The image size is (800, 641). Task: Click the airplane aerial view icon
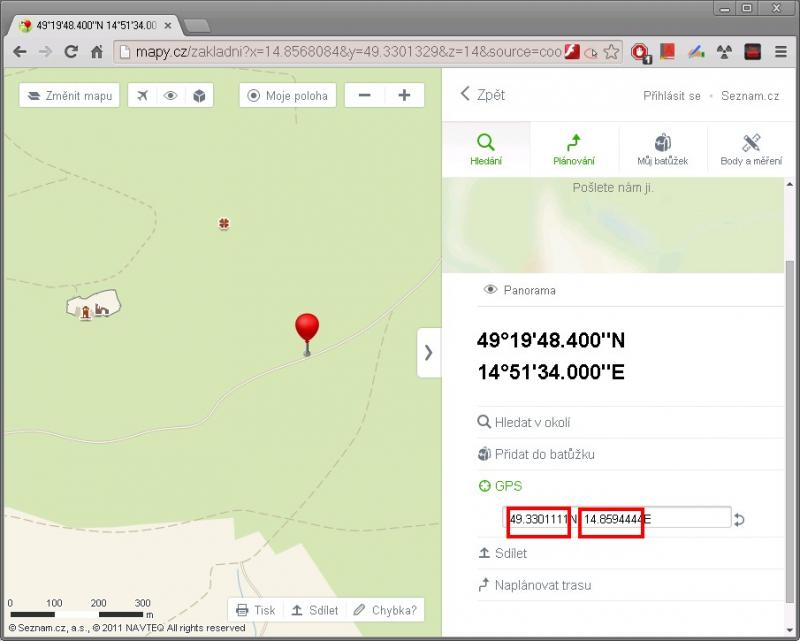click(x=143, y=95)
